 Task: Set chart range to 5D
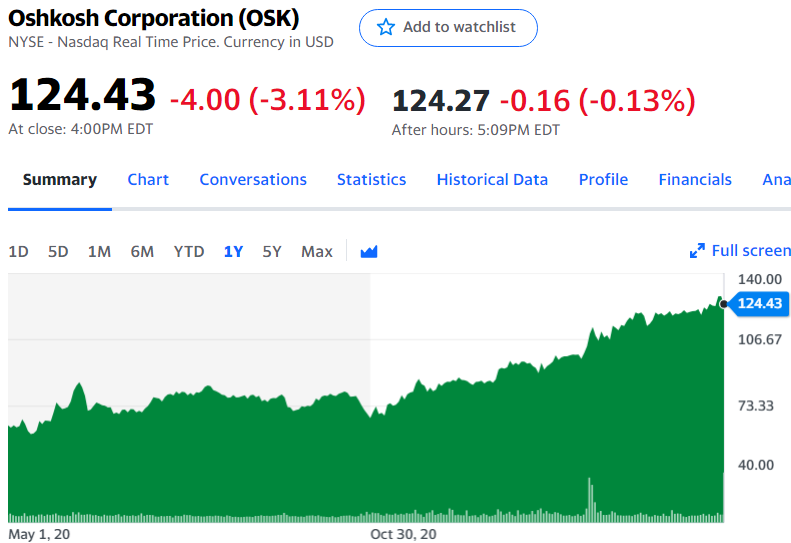pos(58,251)
